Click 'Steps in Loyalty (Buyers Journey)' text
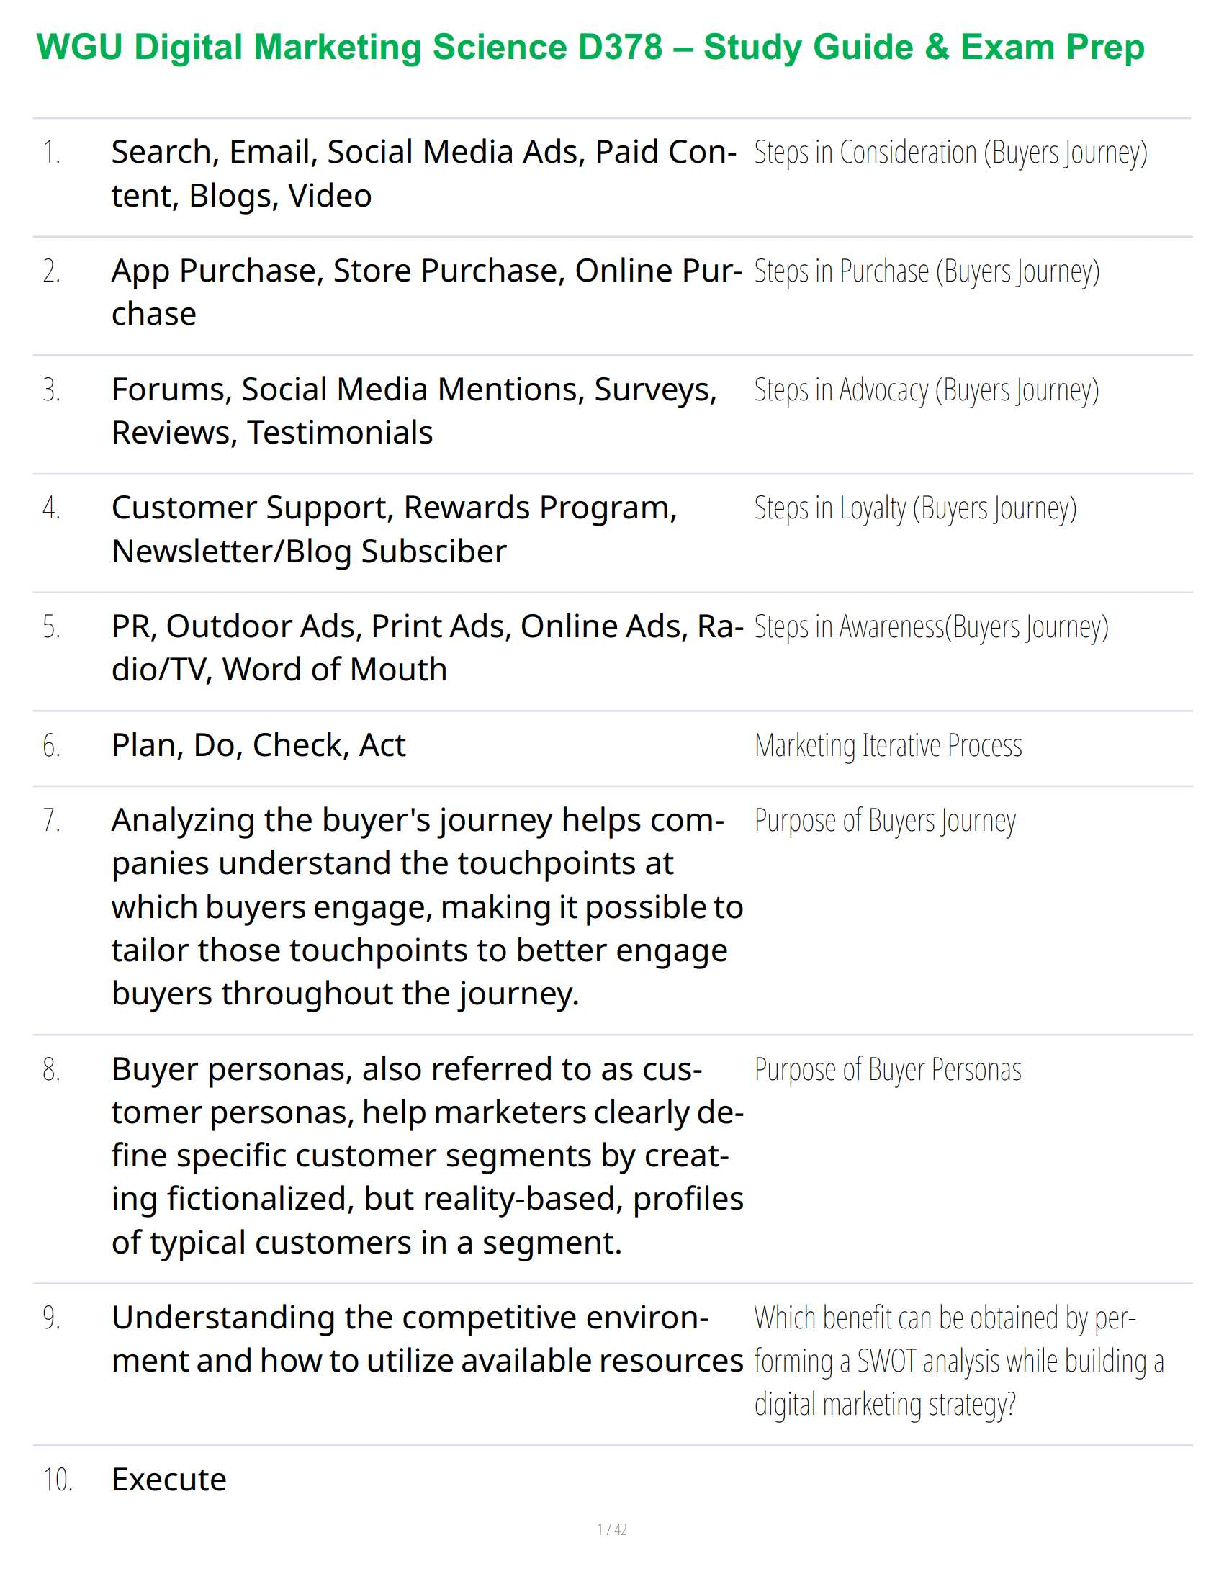The height and width of the screenshot is (1584, 1224). 915,509
